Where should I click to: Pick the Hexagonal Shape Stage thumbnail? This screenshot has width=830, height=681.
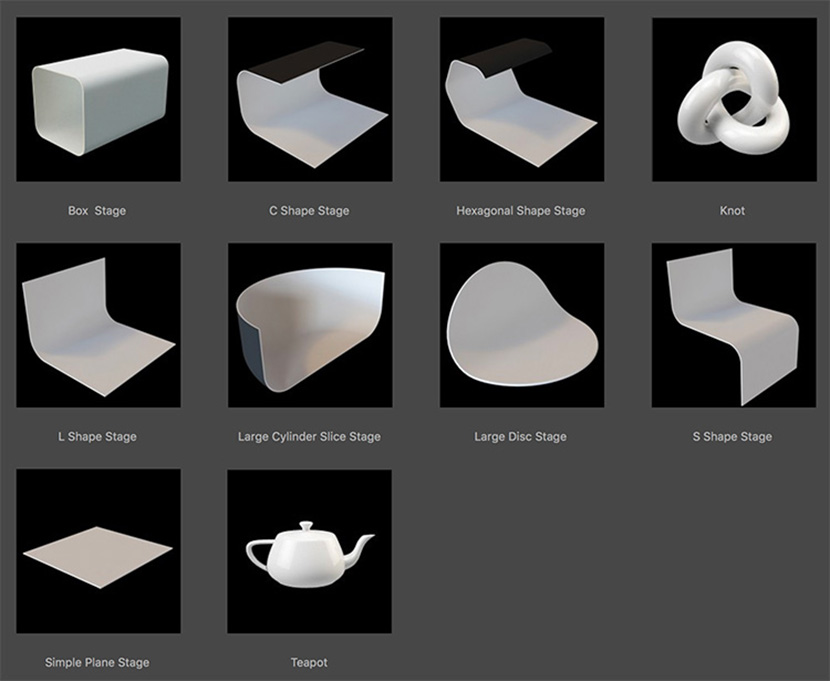pyautogui.click(x=522, y=99)
